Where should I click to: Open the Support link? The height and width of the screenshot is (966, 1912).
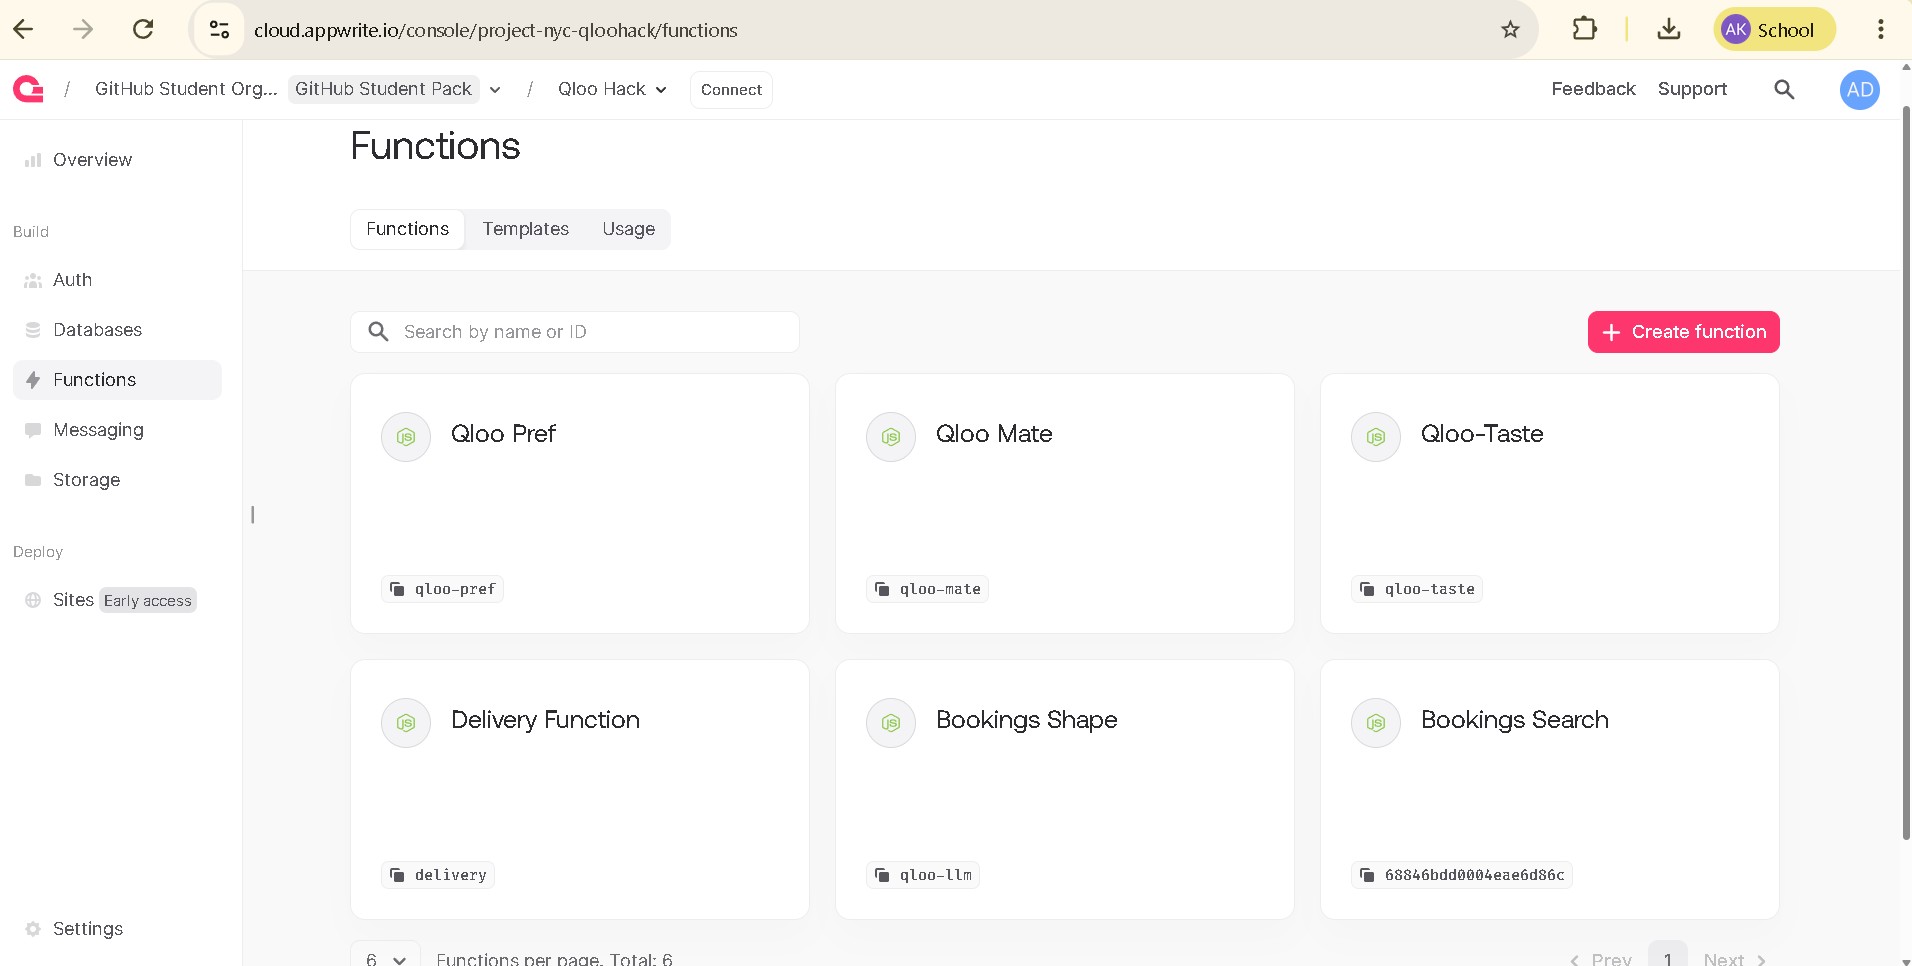pyautogui.click(x=1692, y=89)
